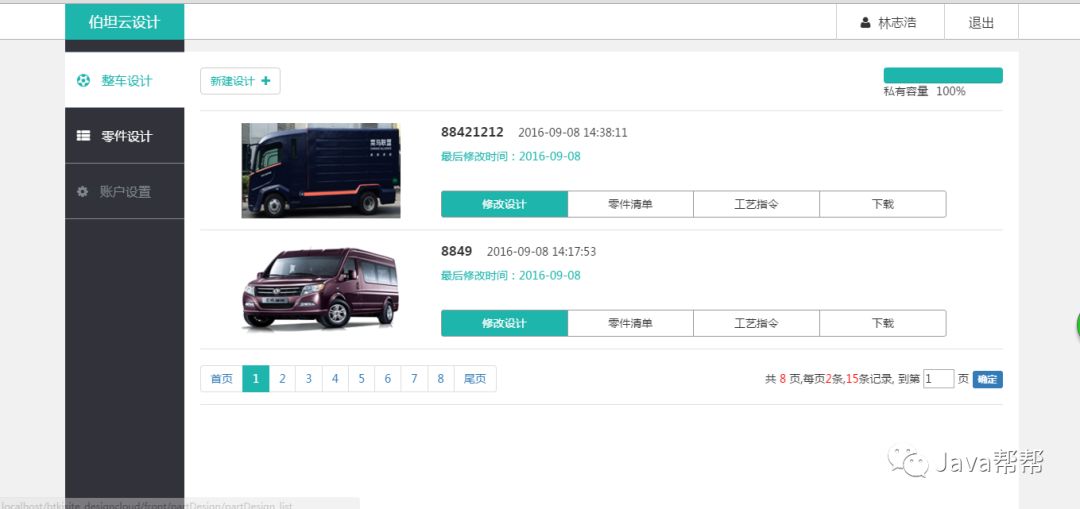This screenshot has width=1080, height=509.
Task: Click the 零件设计 list icon
Action: tap(83, 136)
